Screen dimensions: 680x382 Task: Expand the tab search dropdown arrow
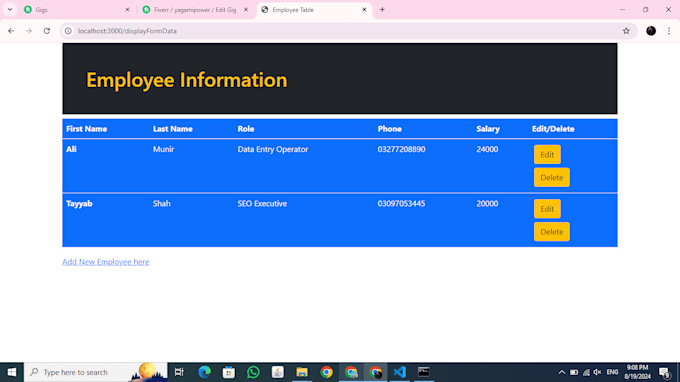[10, 10]
